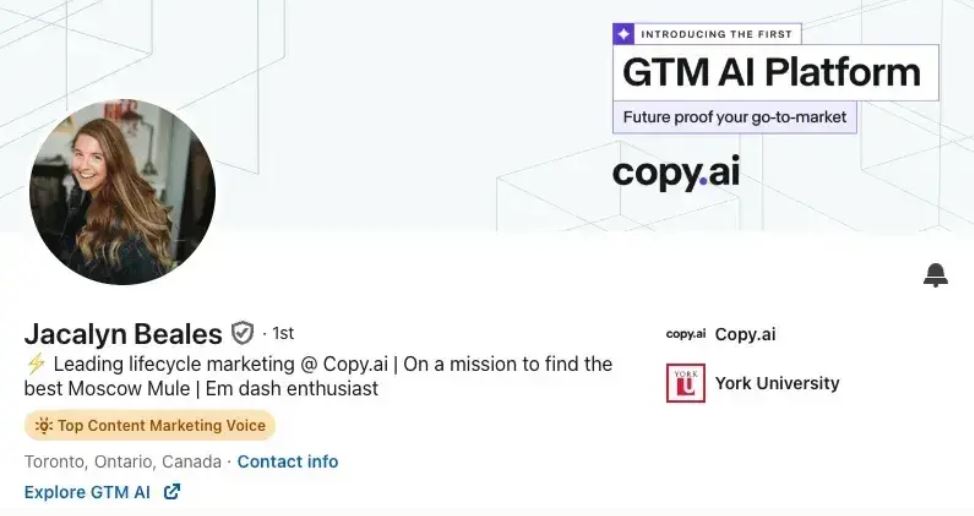
Task: Open the Explore GTM AI link
Action: [87, 492]
